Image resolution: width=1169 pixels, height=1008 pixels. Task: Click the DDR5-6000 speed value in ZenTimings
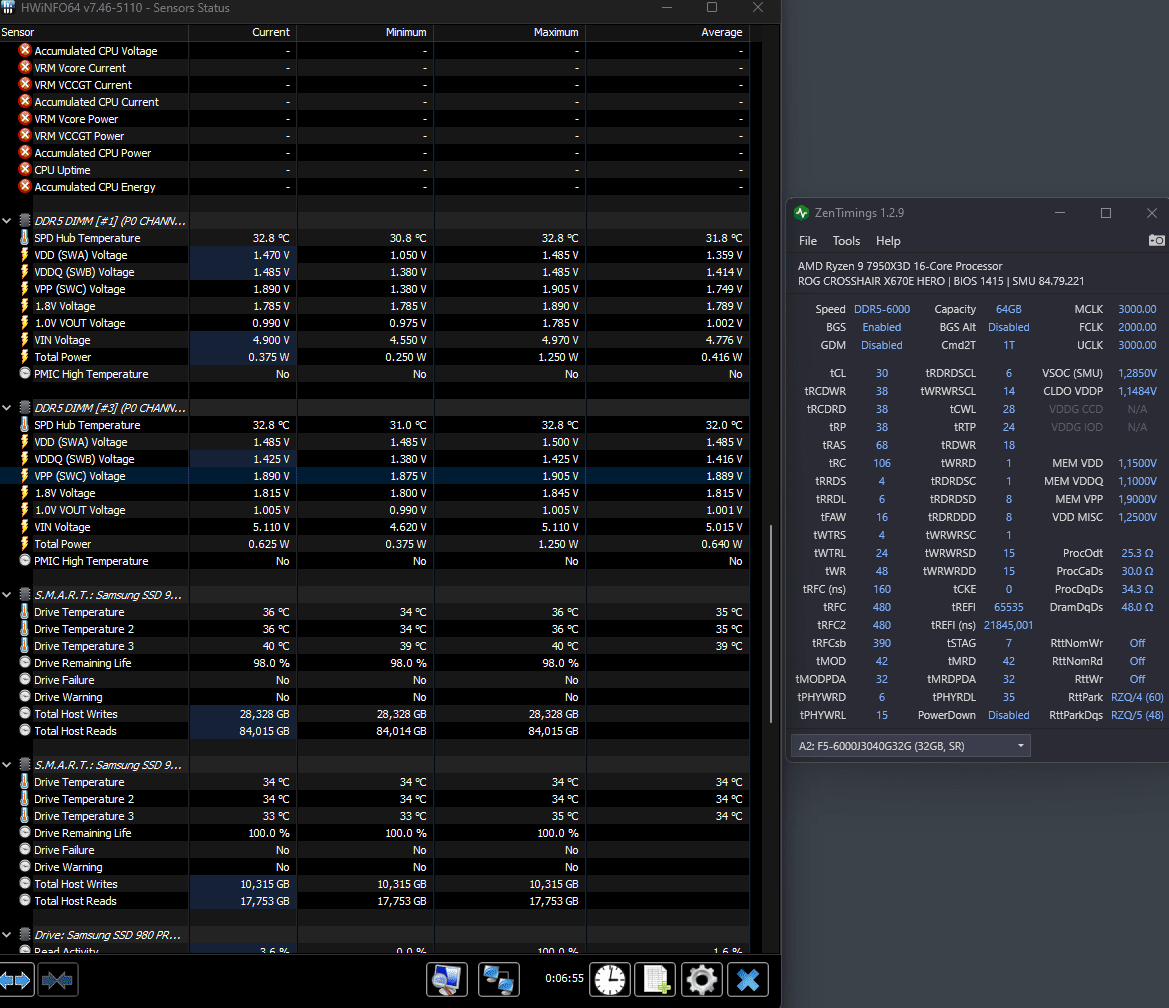click(882, 309)
